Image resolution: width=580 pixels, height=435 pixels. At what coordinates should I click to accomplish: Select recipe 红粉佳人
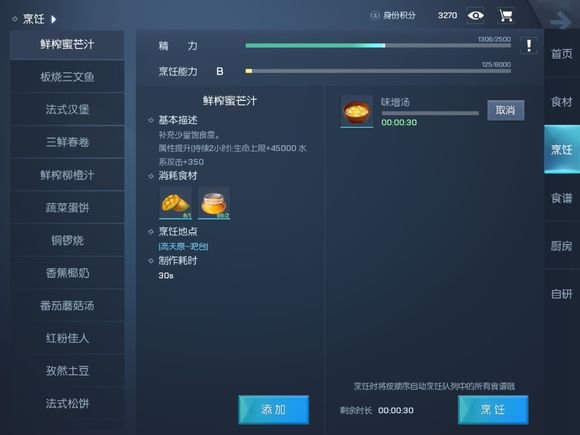[x=67, y=338]
